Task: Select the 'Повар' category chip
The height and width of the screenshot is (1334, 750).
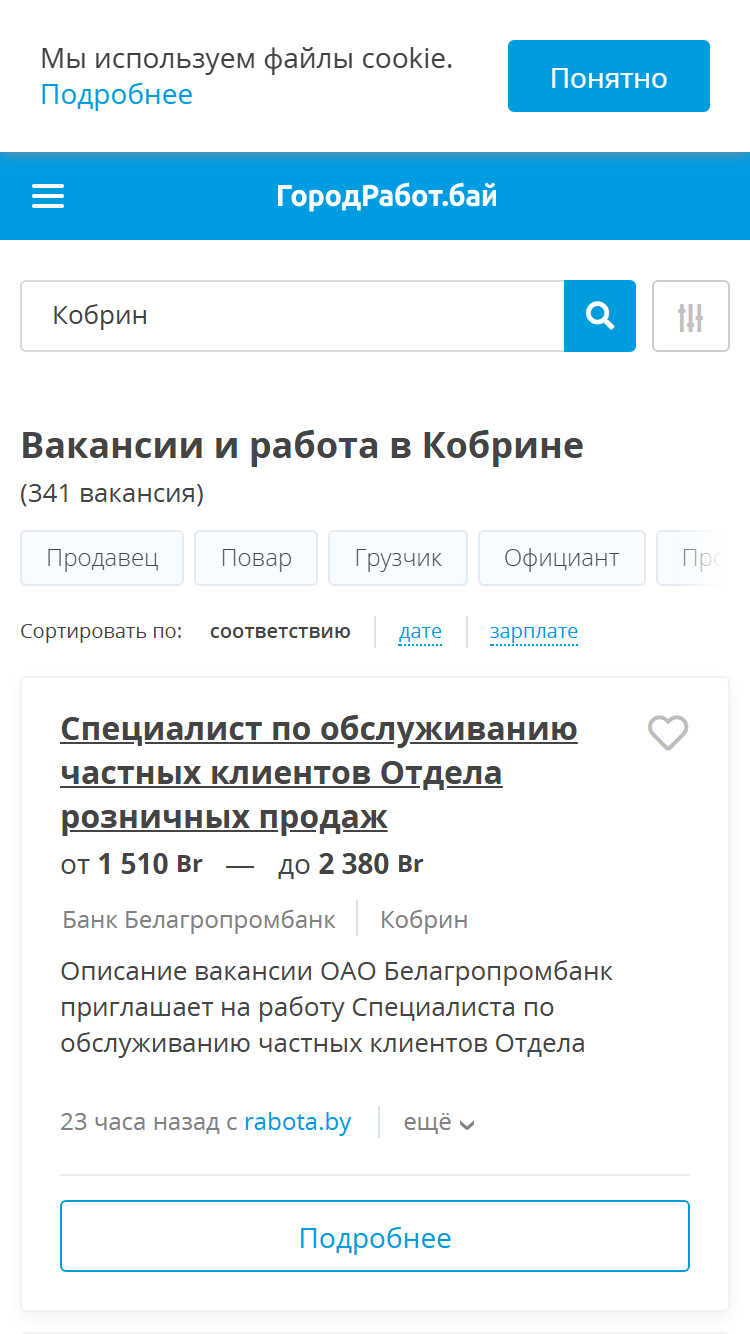Action: [x=256, y=558]
